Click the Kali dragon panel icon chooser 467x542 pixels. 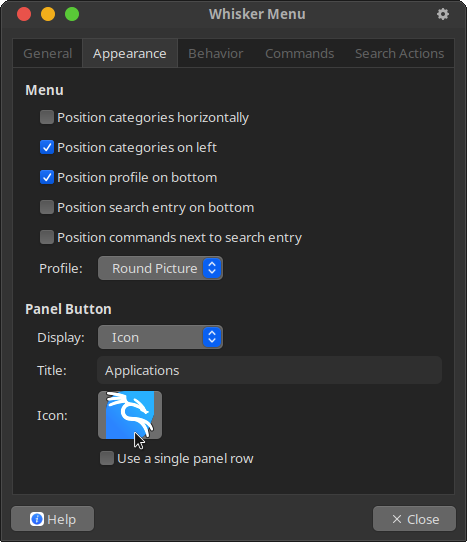(130, 415)
